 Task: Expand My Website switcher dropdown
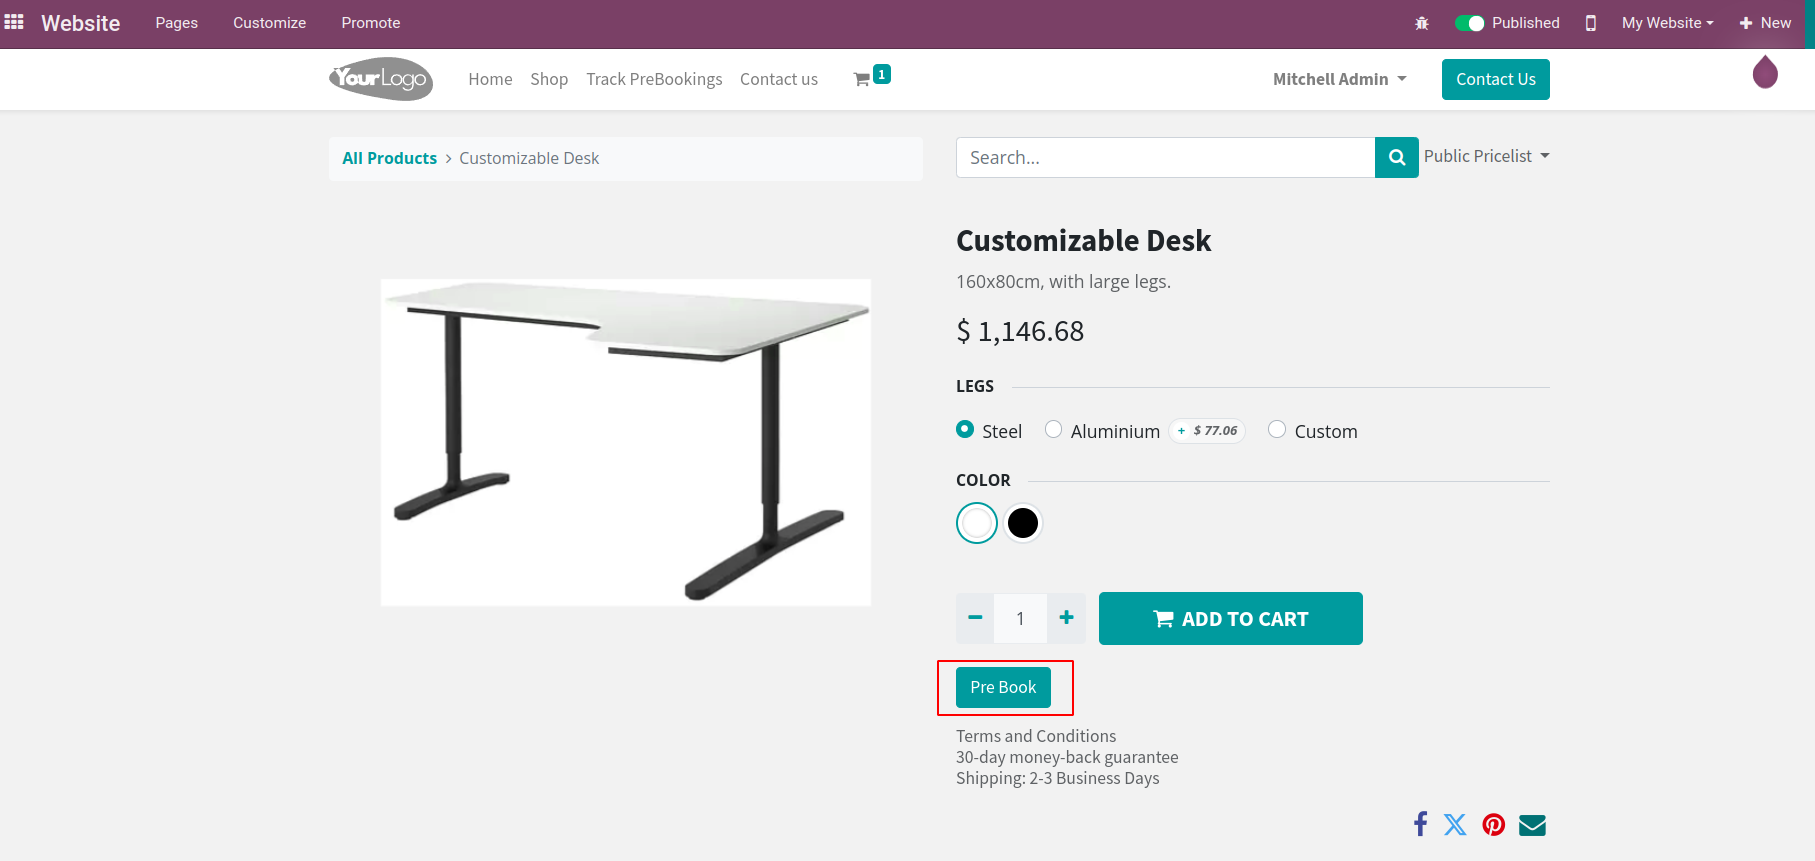1667,23
